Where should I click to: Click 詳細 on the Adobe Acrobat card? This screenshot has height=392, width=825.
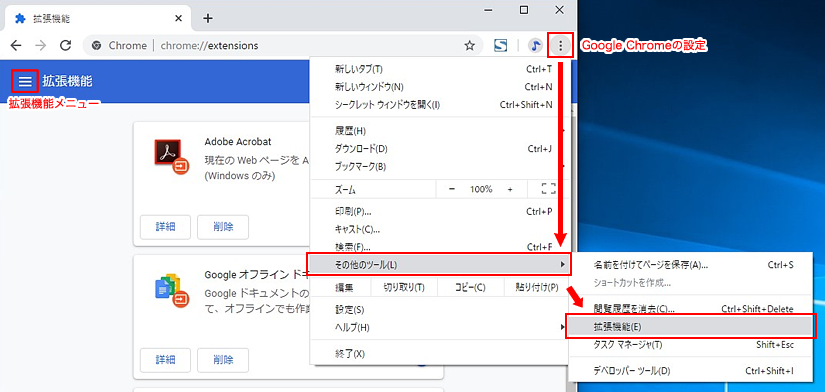pos(165,227)
